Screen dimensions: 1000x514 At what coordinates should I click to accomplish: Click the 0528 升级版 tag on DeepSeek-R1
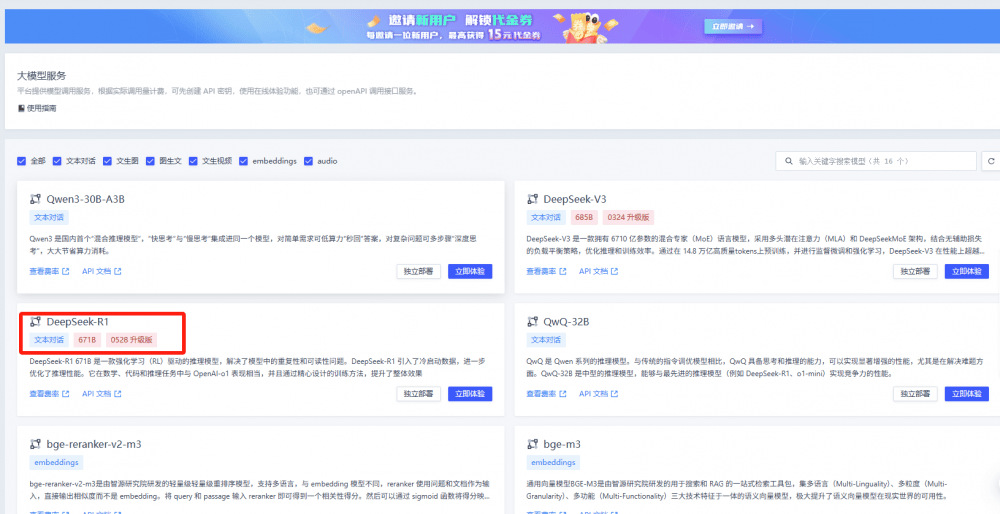(131, 340)
